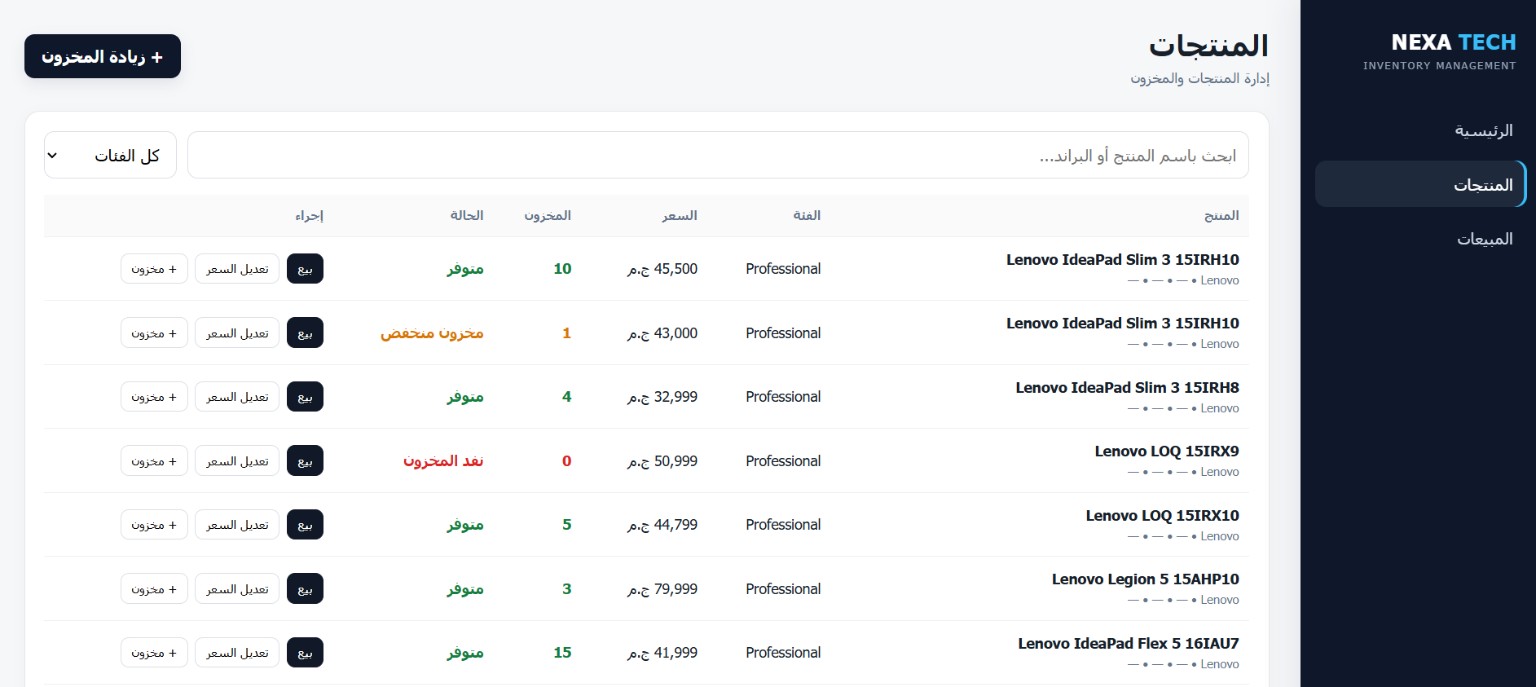Click + مخزون for the 45,500 IdeaPad Slim 3
This screenshot has width=1536, height=687.
pos(154,268)
